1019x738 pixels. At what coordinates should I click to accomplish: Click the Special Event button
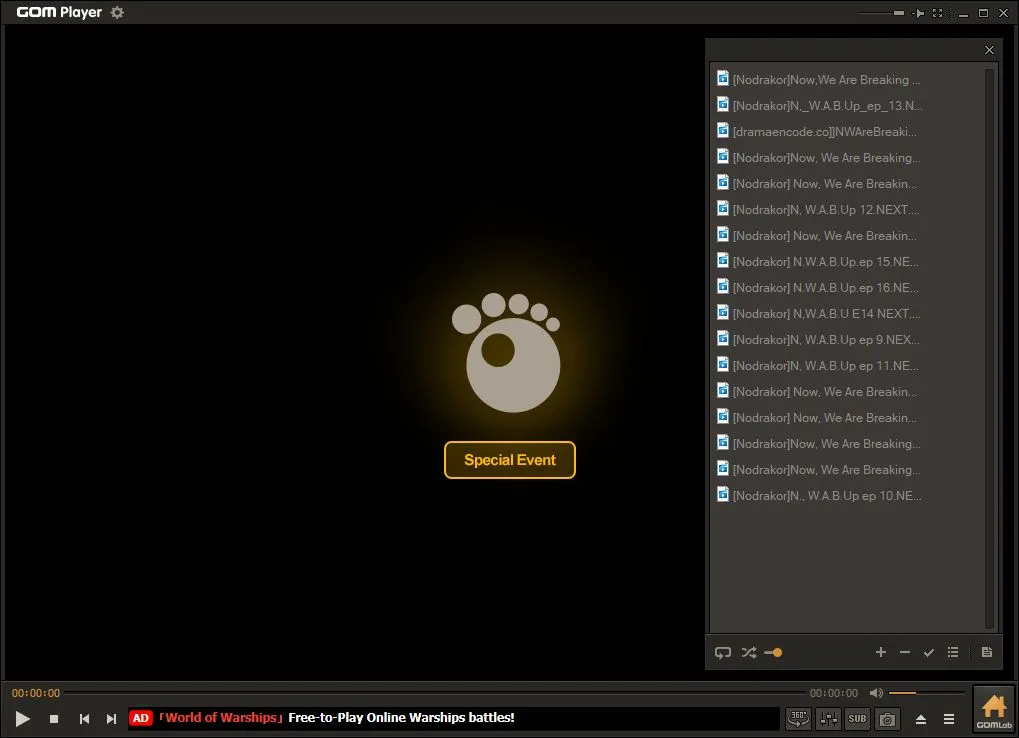click(509, 460)
